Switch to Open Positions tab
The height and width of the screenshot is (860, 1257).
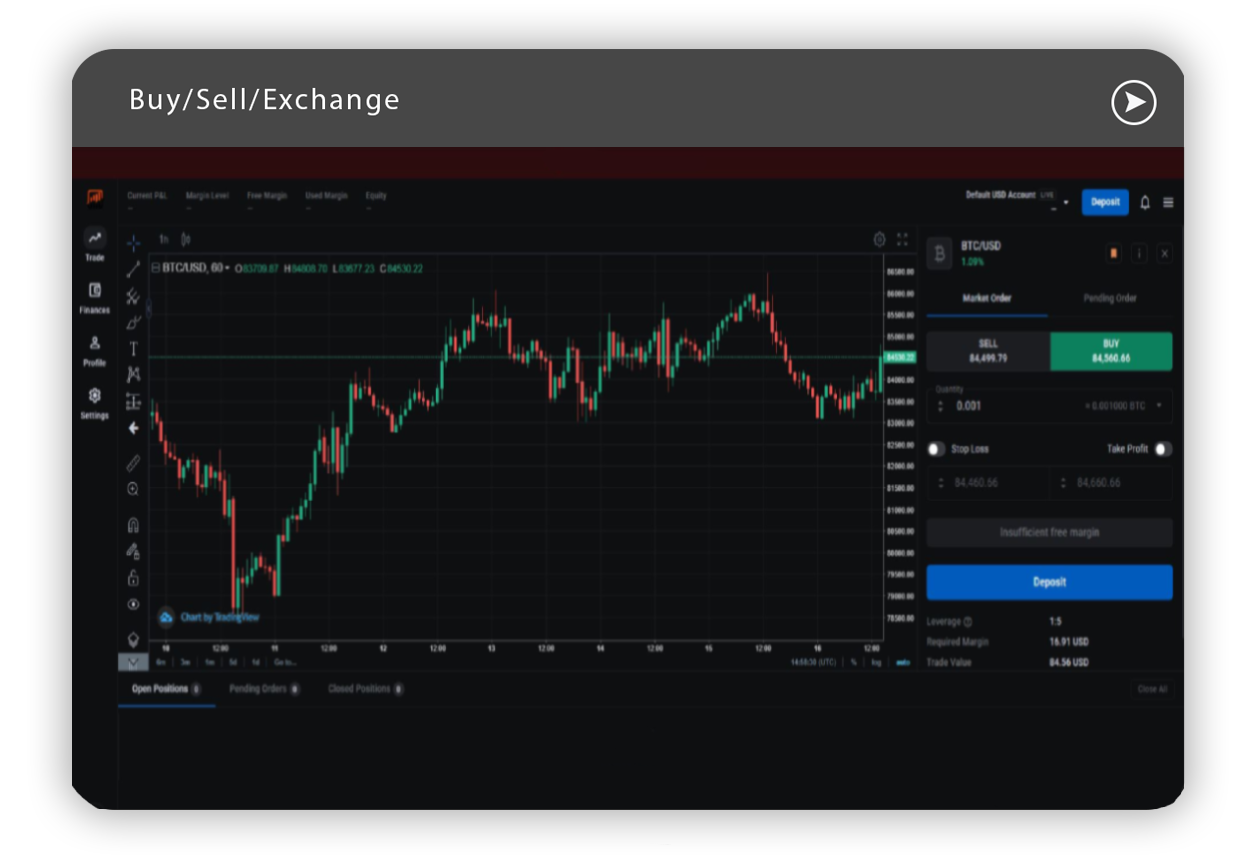[166, 689]
